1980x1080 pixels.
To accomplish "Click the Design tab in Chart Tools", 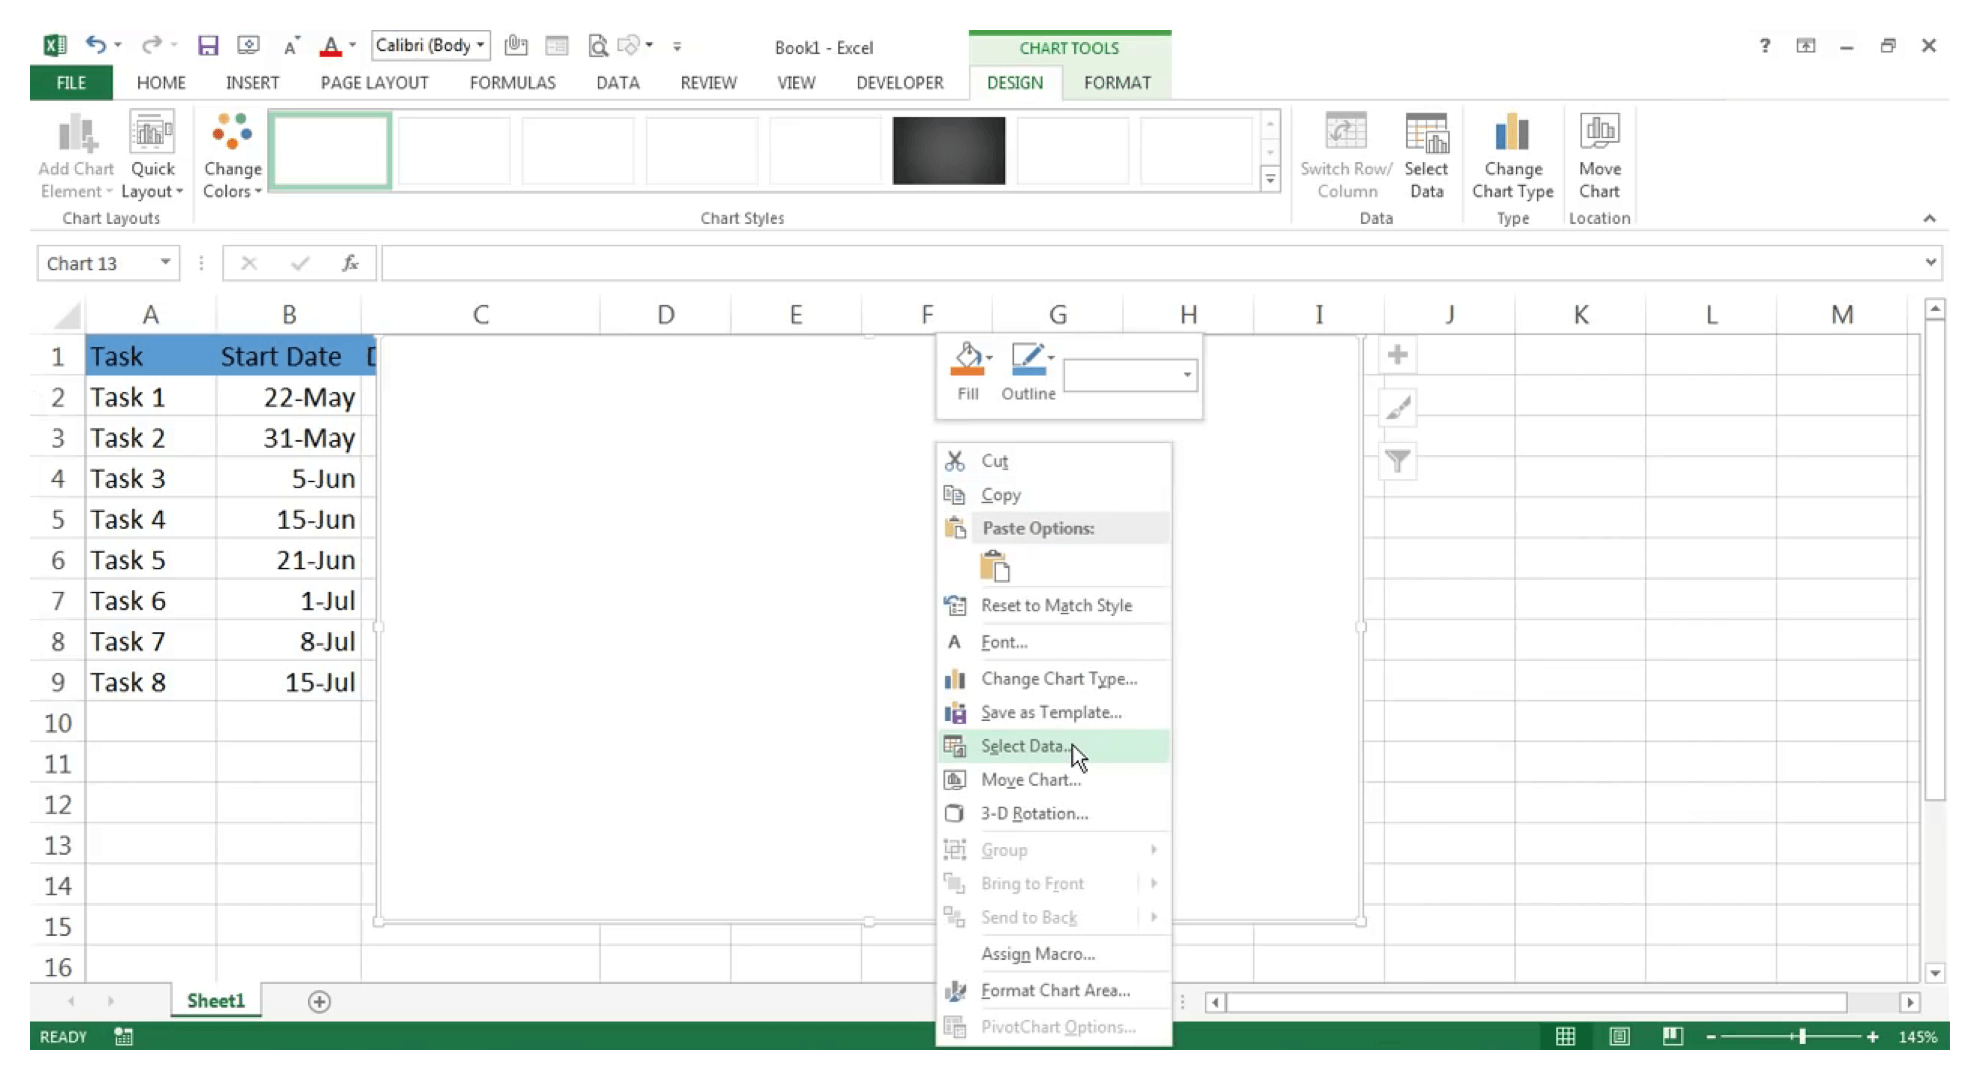I will click(1015, 82).
